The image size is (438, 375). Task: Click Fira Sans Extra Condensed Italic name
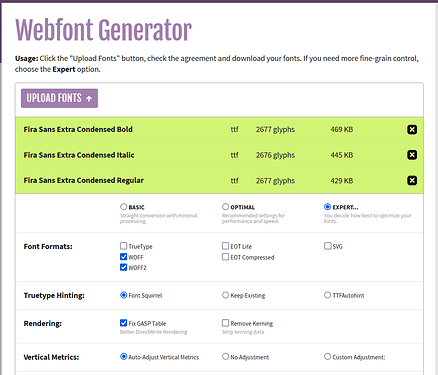79,155
